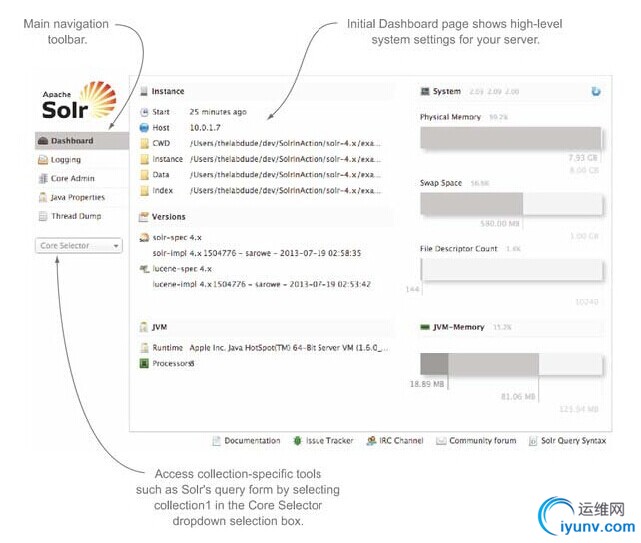Click the JVM-Memory usage bar

coord(511,364)
